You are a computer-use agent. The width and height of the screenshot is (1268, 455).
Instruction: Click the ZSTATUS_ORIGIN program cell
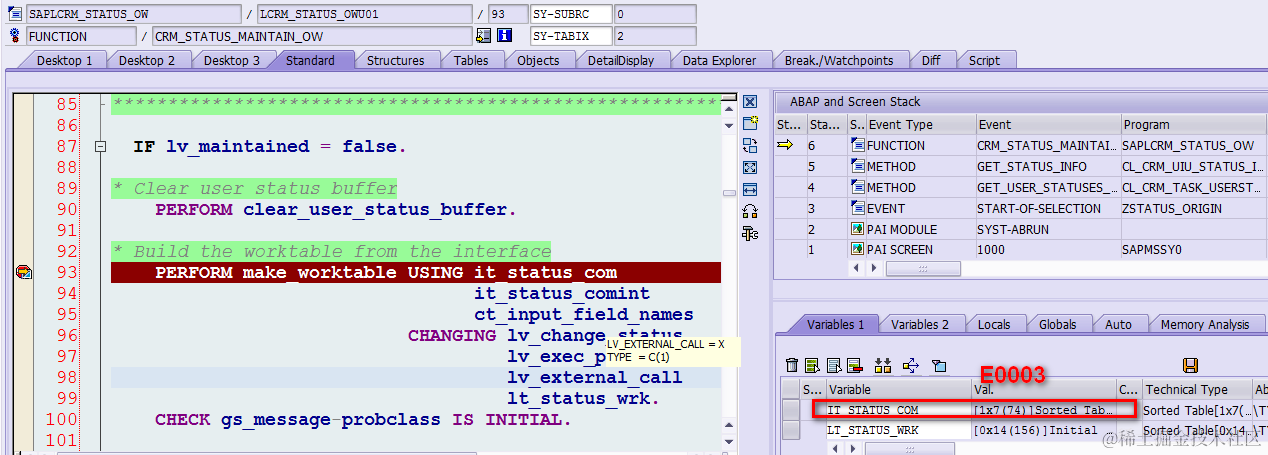coord(1193,208)
